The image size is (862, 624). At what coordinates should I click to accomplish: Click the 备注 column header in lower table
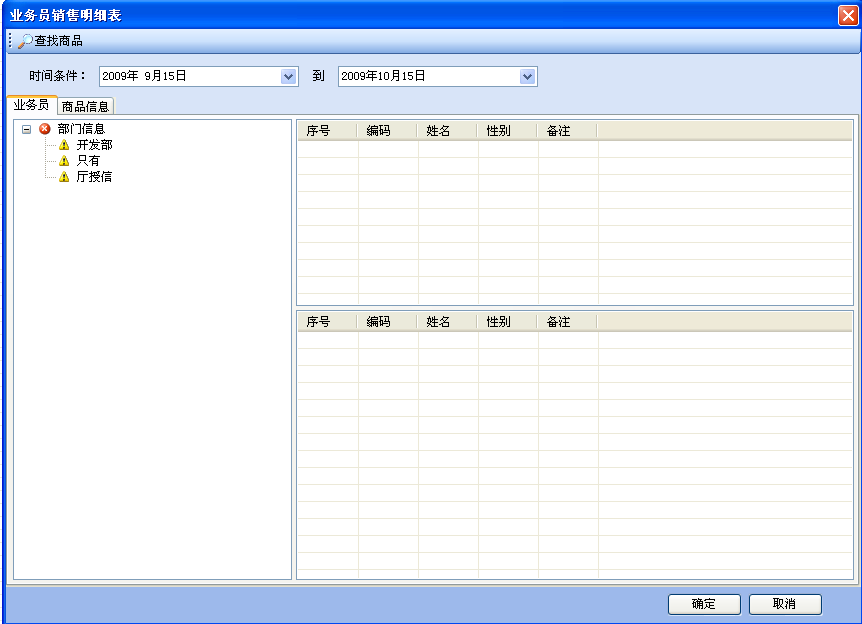click(567, 322)
